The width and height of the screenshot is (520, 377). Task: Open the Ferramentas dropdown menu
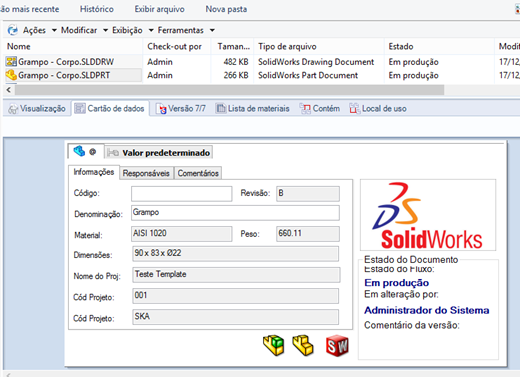(x=186, y=30)
